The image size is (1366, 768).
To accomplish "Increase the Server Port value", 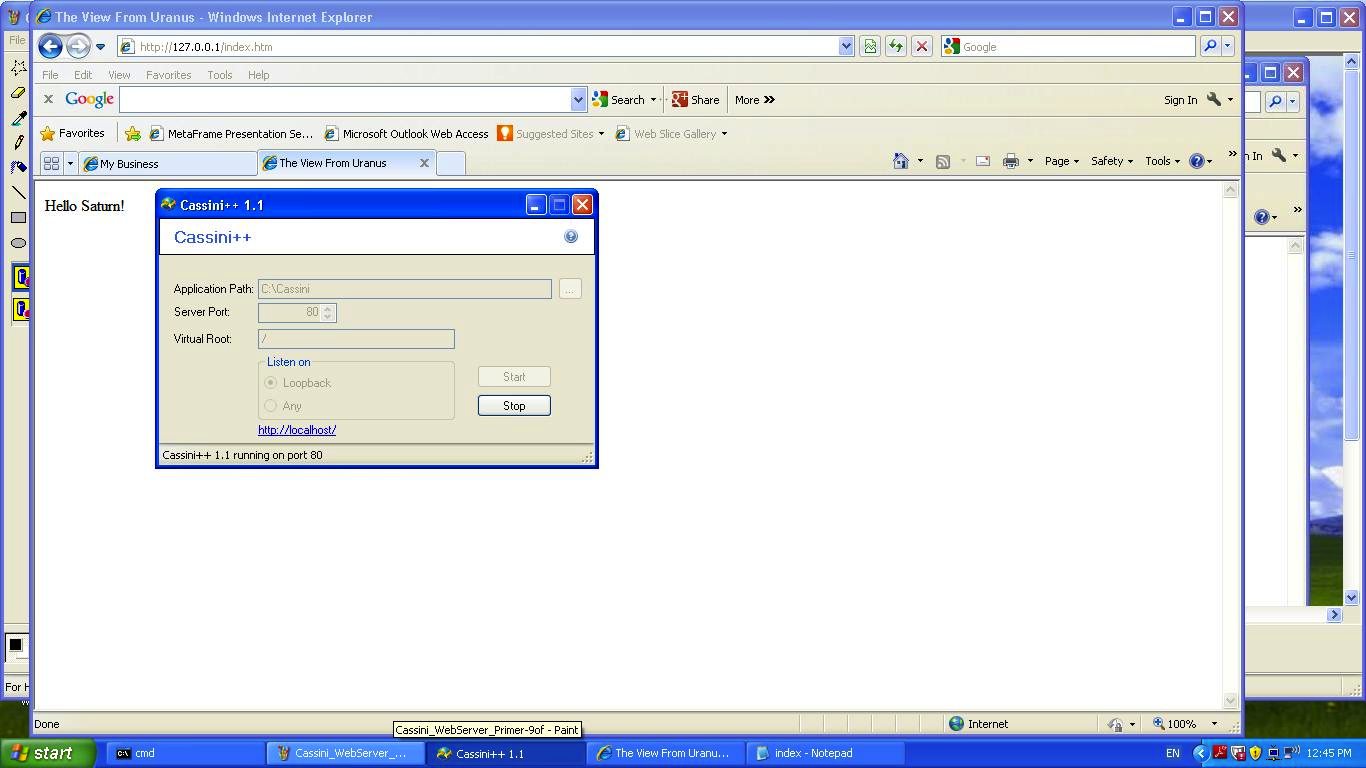I will point(328,308).
